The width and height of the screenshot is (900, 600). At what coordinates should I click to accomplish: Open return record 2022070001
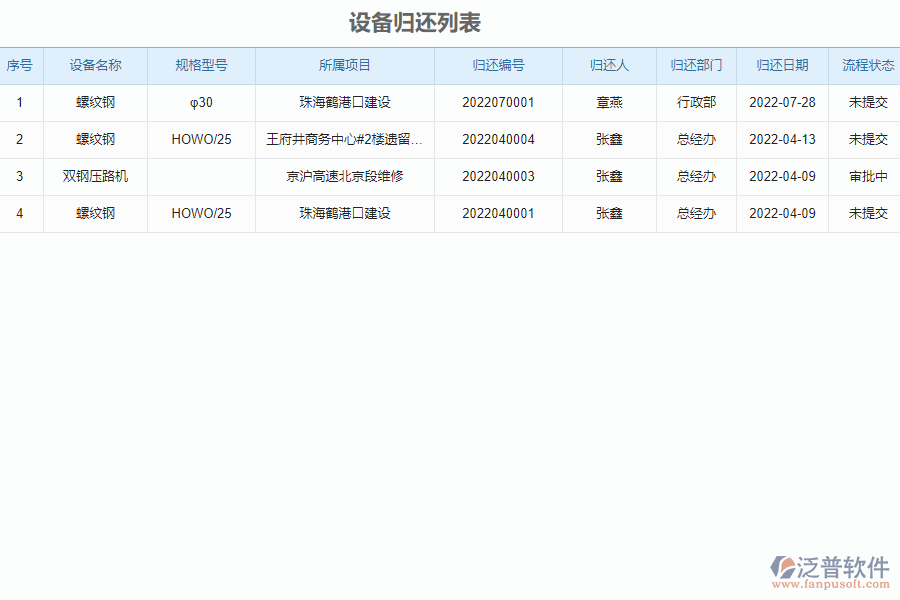coord(498,102)
